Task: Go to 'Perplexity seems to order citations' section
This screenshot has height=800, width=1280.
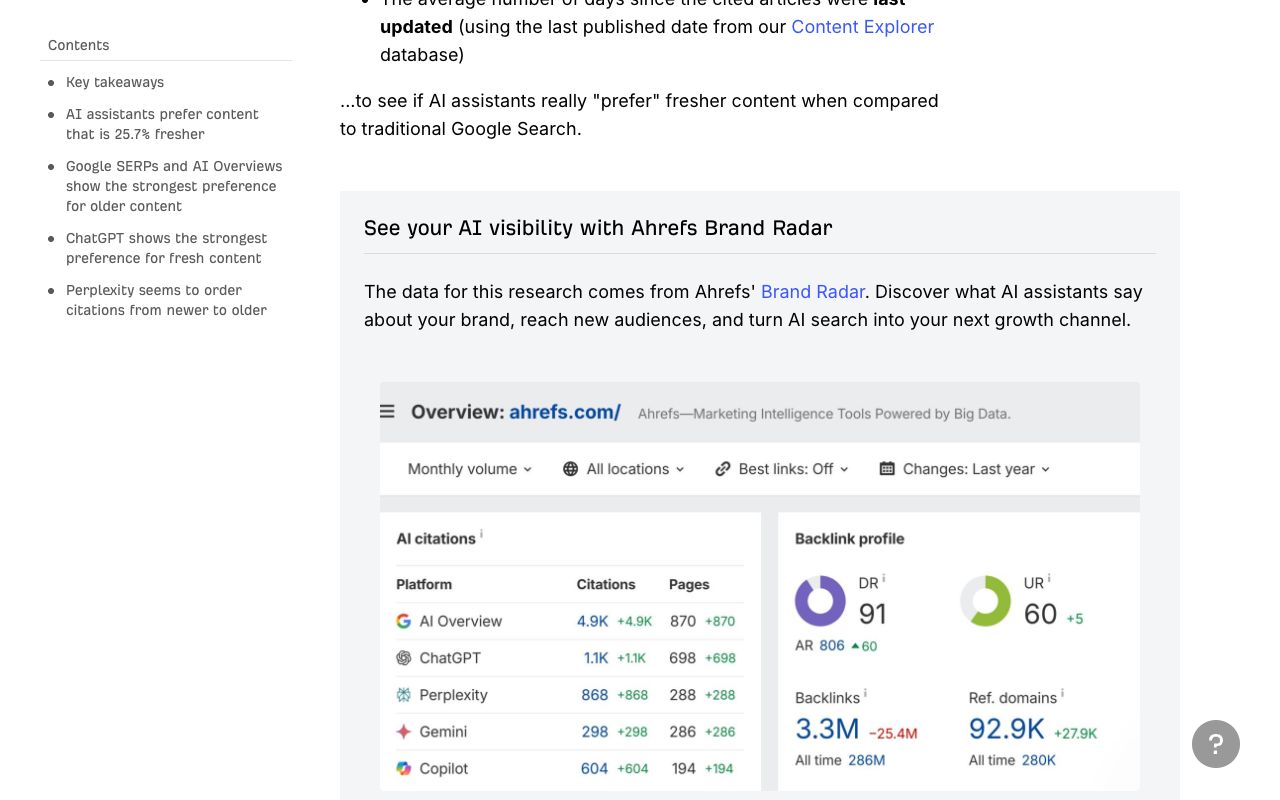Action: pyautogui.click(x=166, y=300)
